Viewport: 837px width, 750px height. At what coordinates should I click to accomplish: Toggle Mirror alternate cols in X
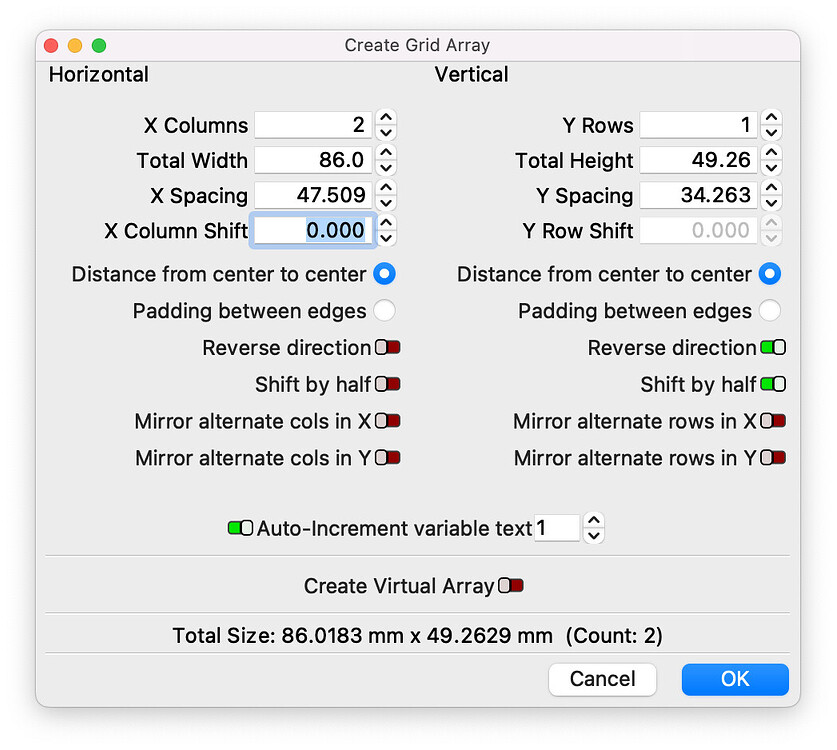click(388, 421)
